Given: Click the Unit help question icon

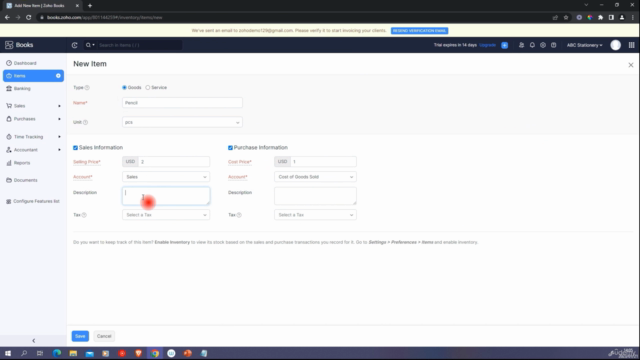Looking at the screenshot, I should 85,122.
